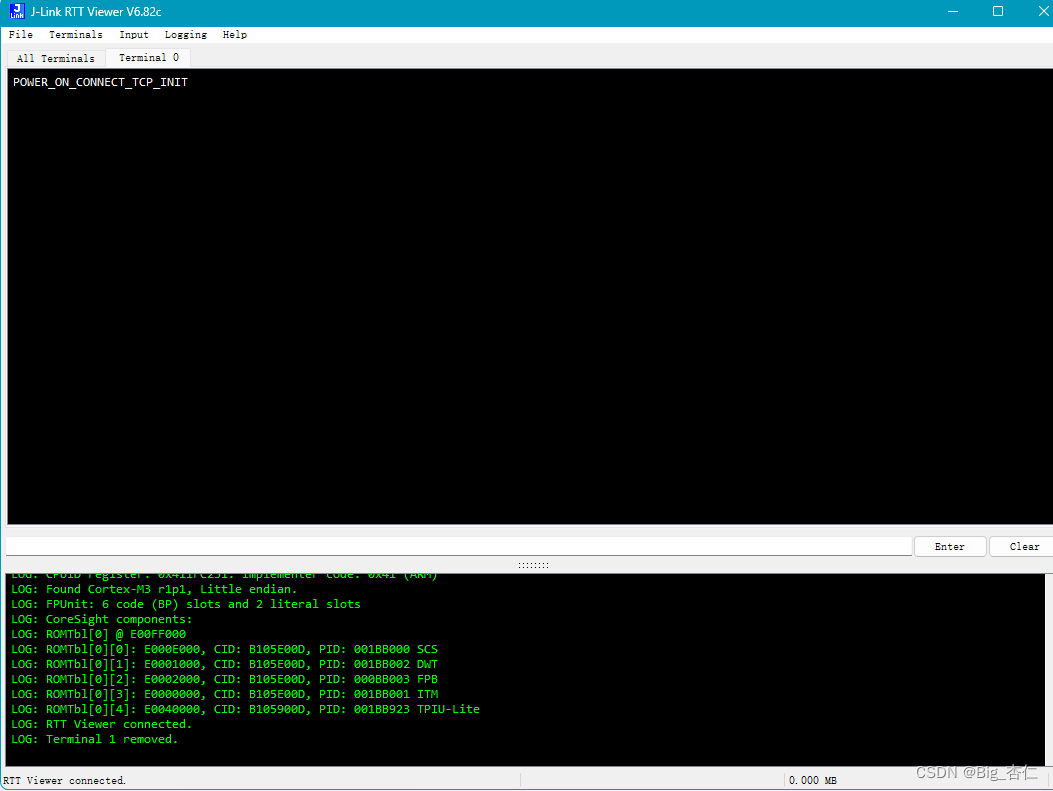The image size is (1053, 791).
Task: Click the 'ROMTbl[0] @ E00FF000' log line
Action: point(99,634)
